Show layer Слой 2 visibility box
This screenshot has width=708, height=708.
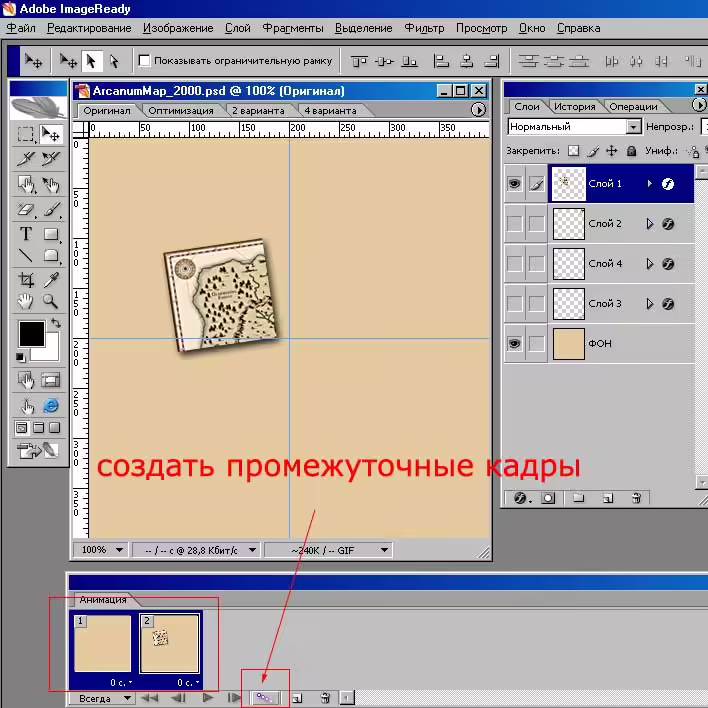point(514,224)
